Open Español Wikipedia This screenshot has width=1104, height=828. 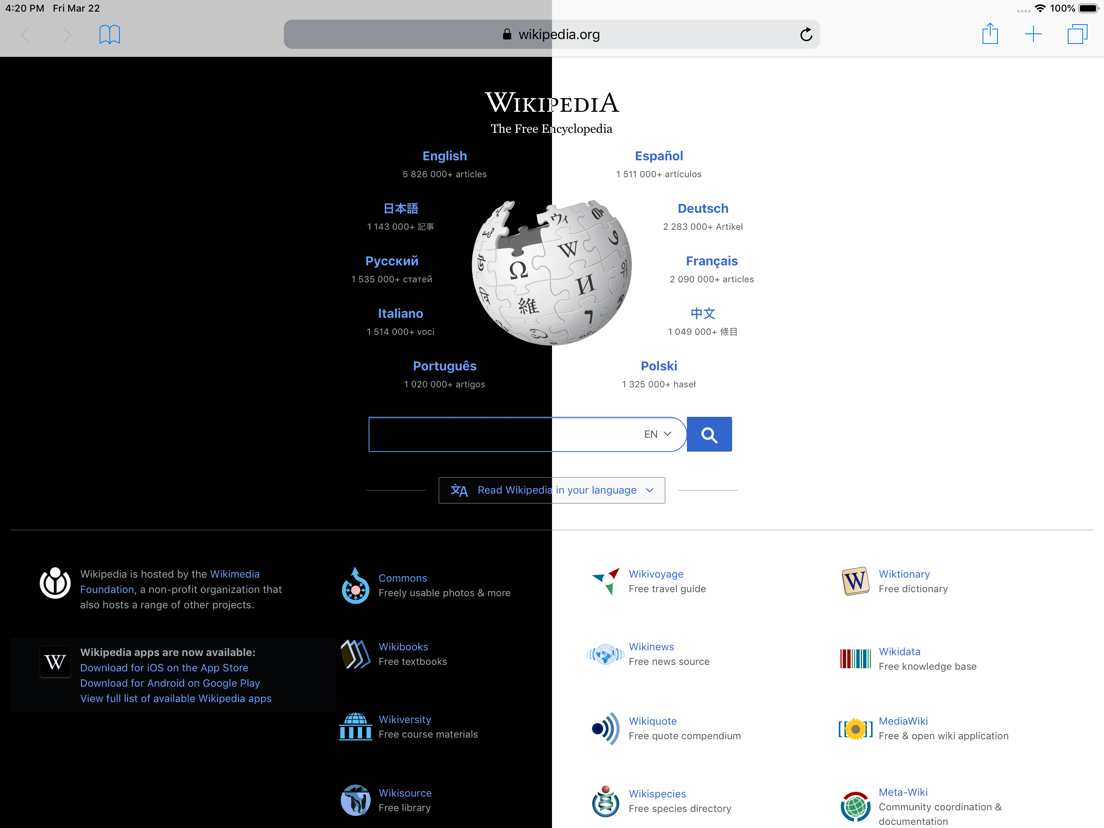pos(659,156)
